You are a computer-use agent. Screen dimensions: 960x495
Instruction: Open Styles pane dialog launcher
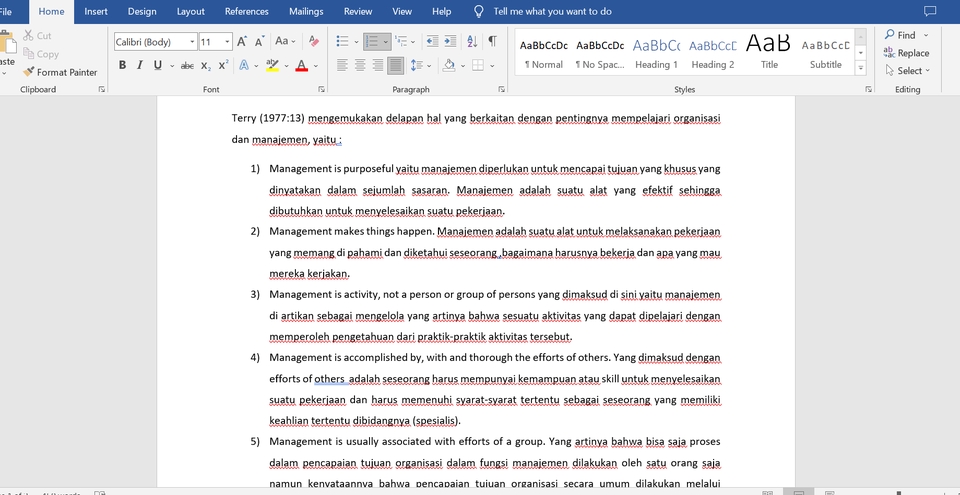pos(868,89)
